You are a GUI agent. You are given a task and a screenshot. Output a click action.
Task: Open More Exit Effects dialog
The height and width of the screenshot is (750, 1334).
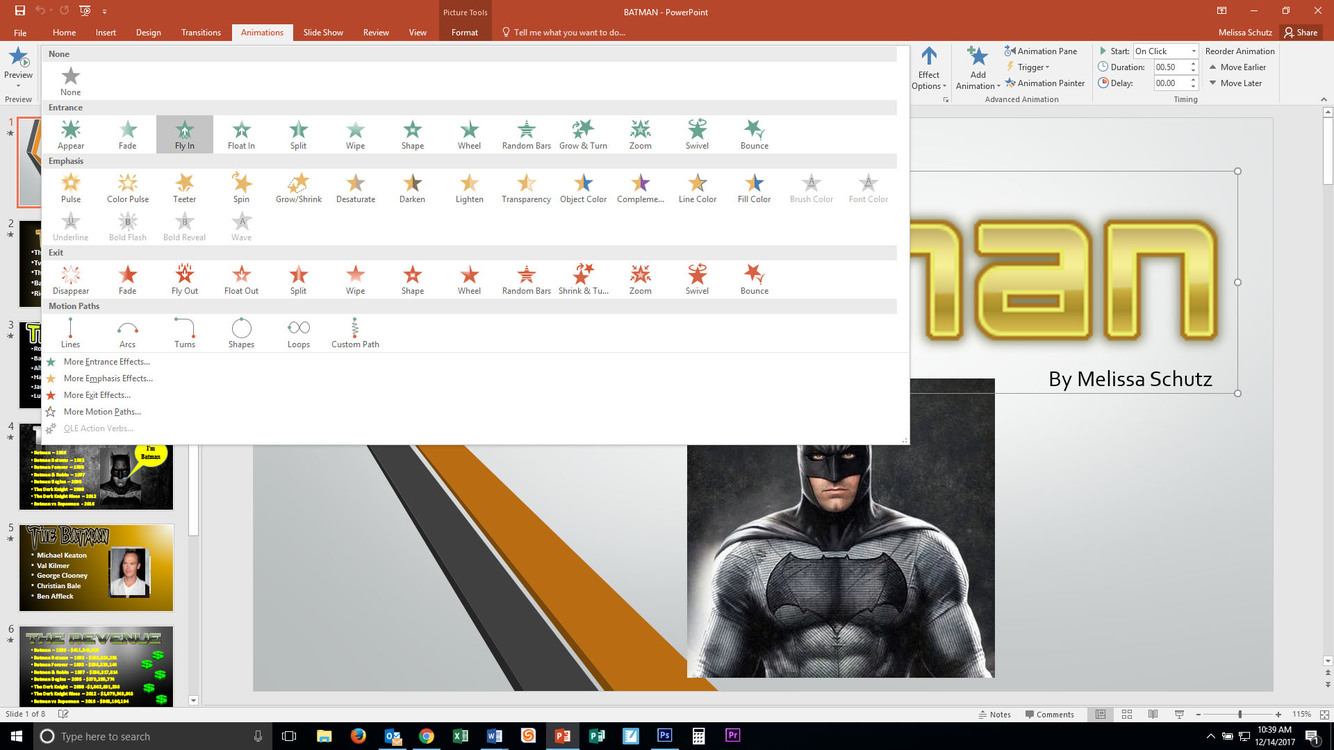pyautogui.click(x=96, y=395)
